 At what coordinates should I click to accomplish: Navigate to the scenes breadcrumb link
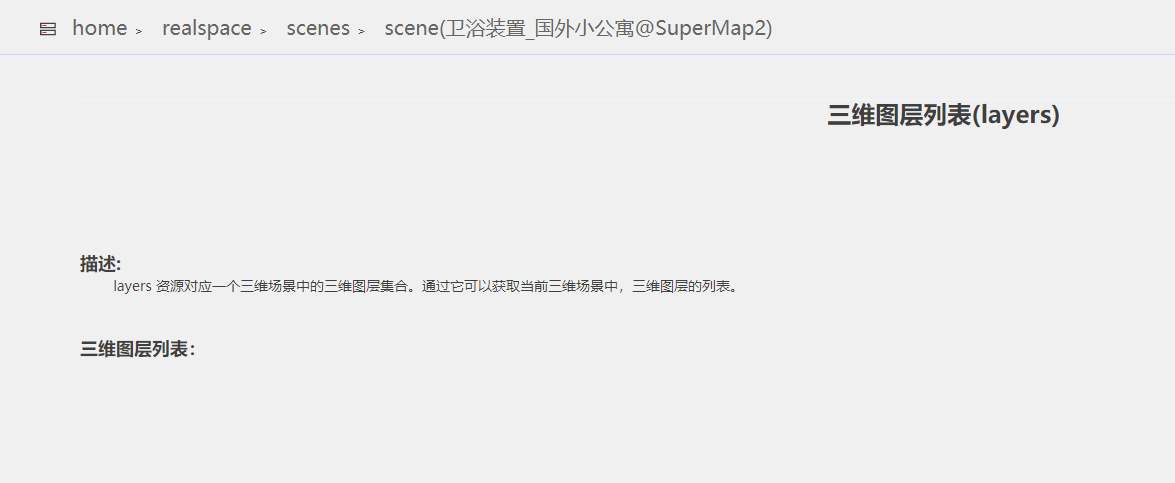coord(318,28)
